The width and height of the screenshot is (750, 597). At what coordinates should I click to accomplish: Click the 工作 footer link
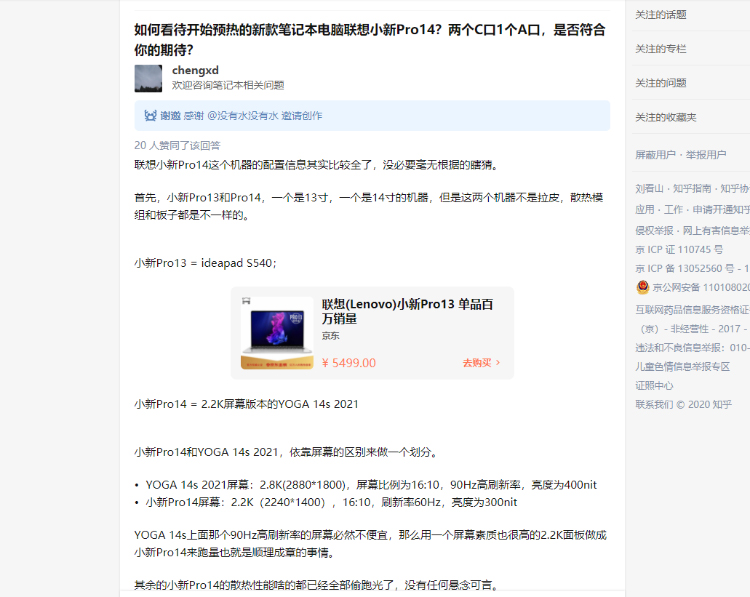pos(673,210)
